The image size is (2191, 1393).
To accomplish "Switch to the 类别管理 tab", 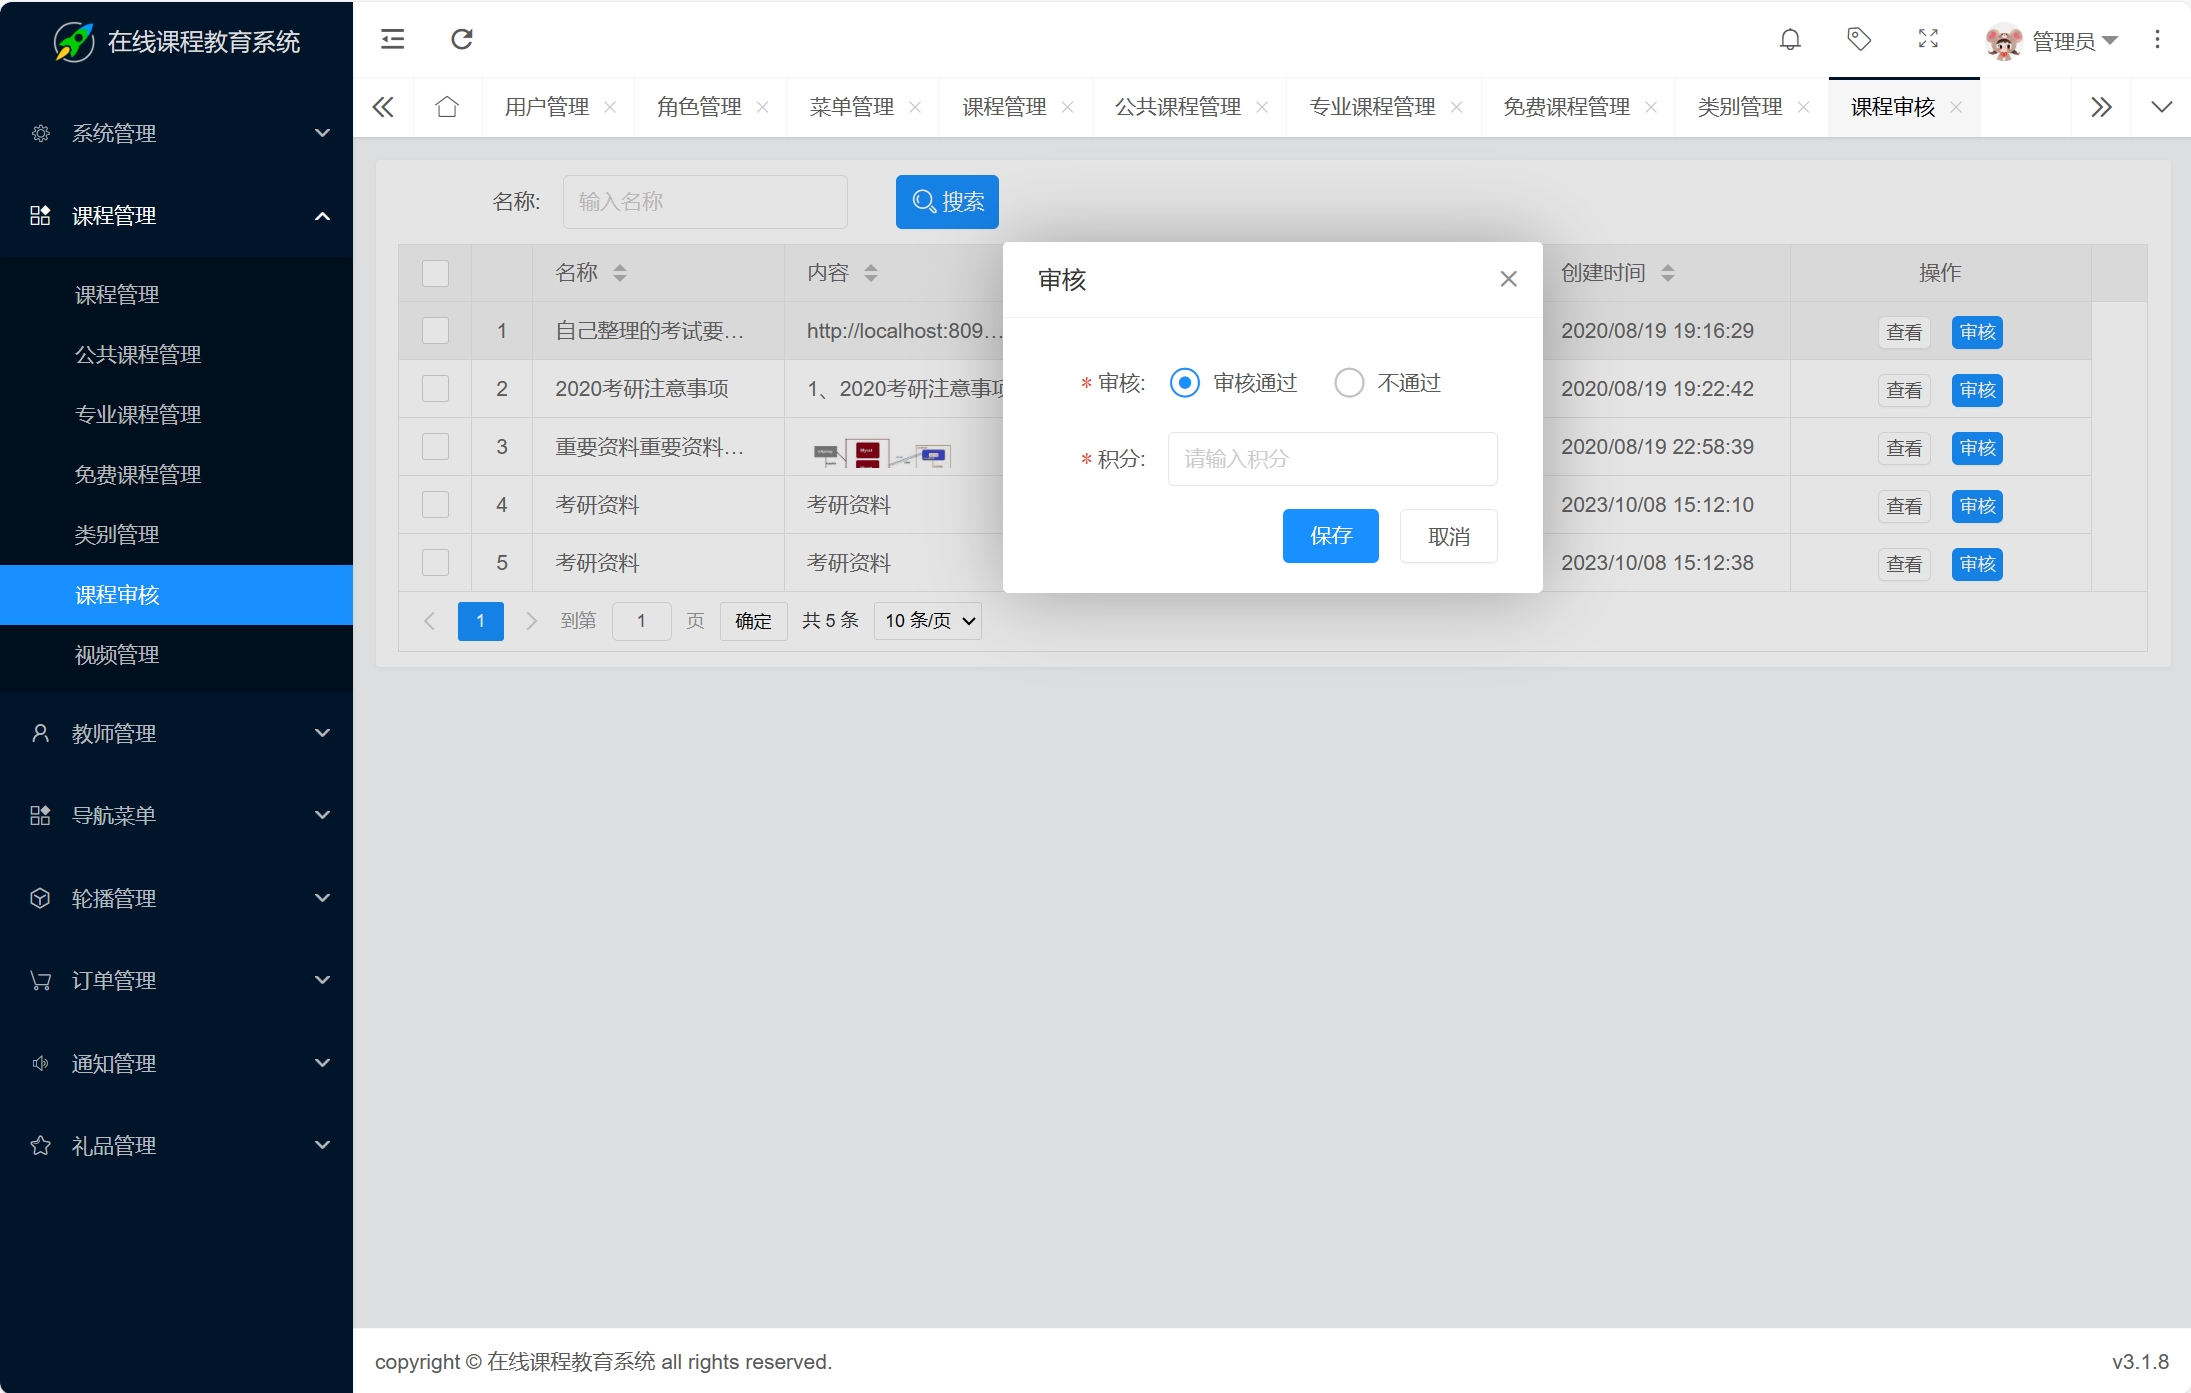I will [1739, 107].
